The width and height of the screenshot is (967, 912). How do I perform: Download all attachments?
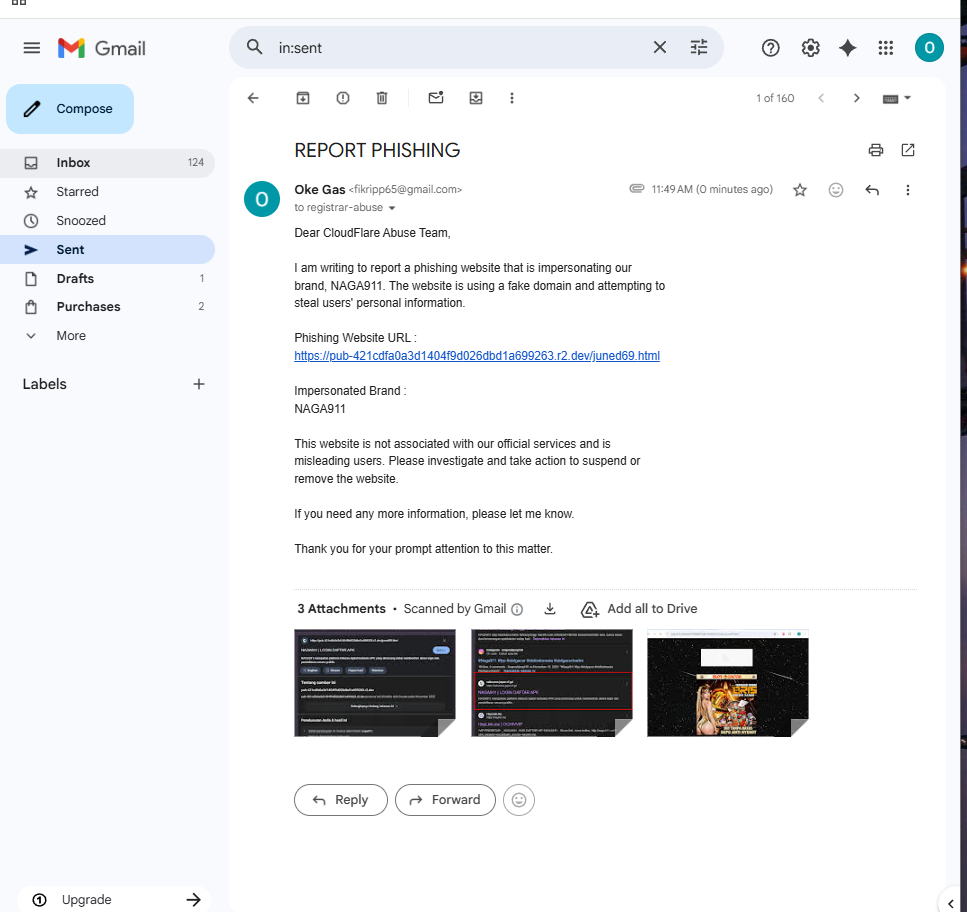pyautogui.click(x=549, y=609)
